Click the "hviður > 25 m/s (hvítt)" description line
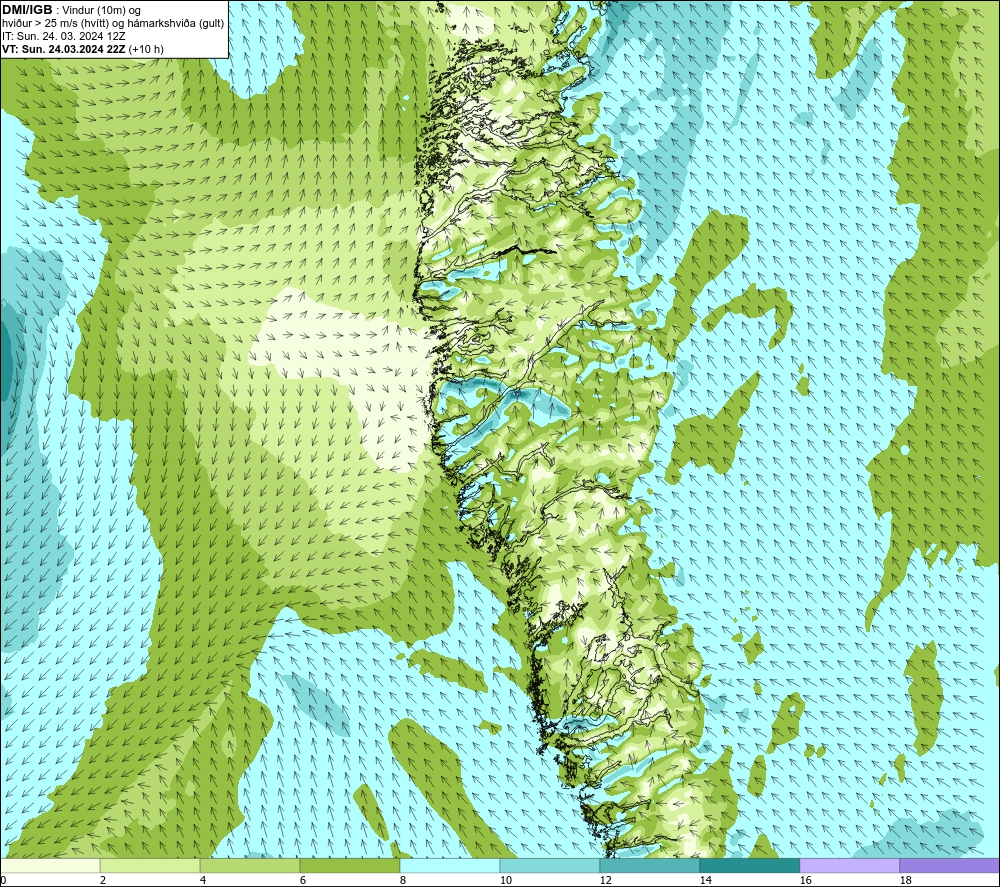The width and height of the screenshot is (1000, 887). pyautogui.click(x=112, y=23)
